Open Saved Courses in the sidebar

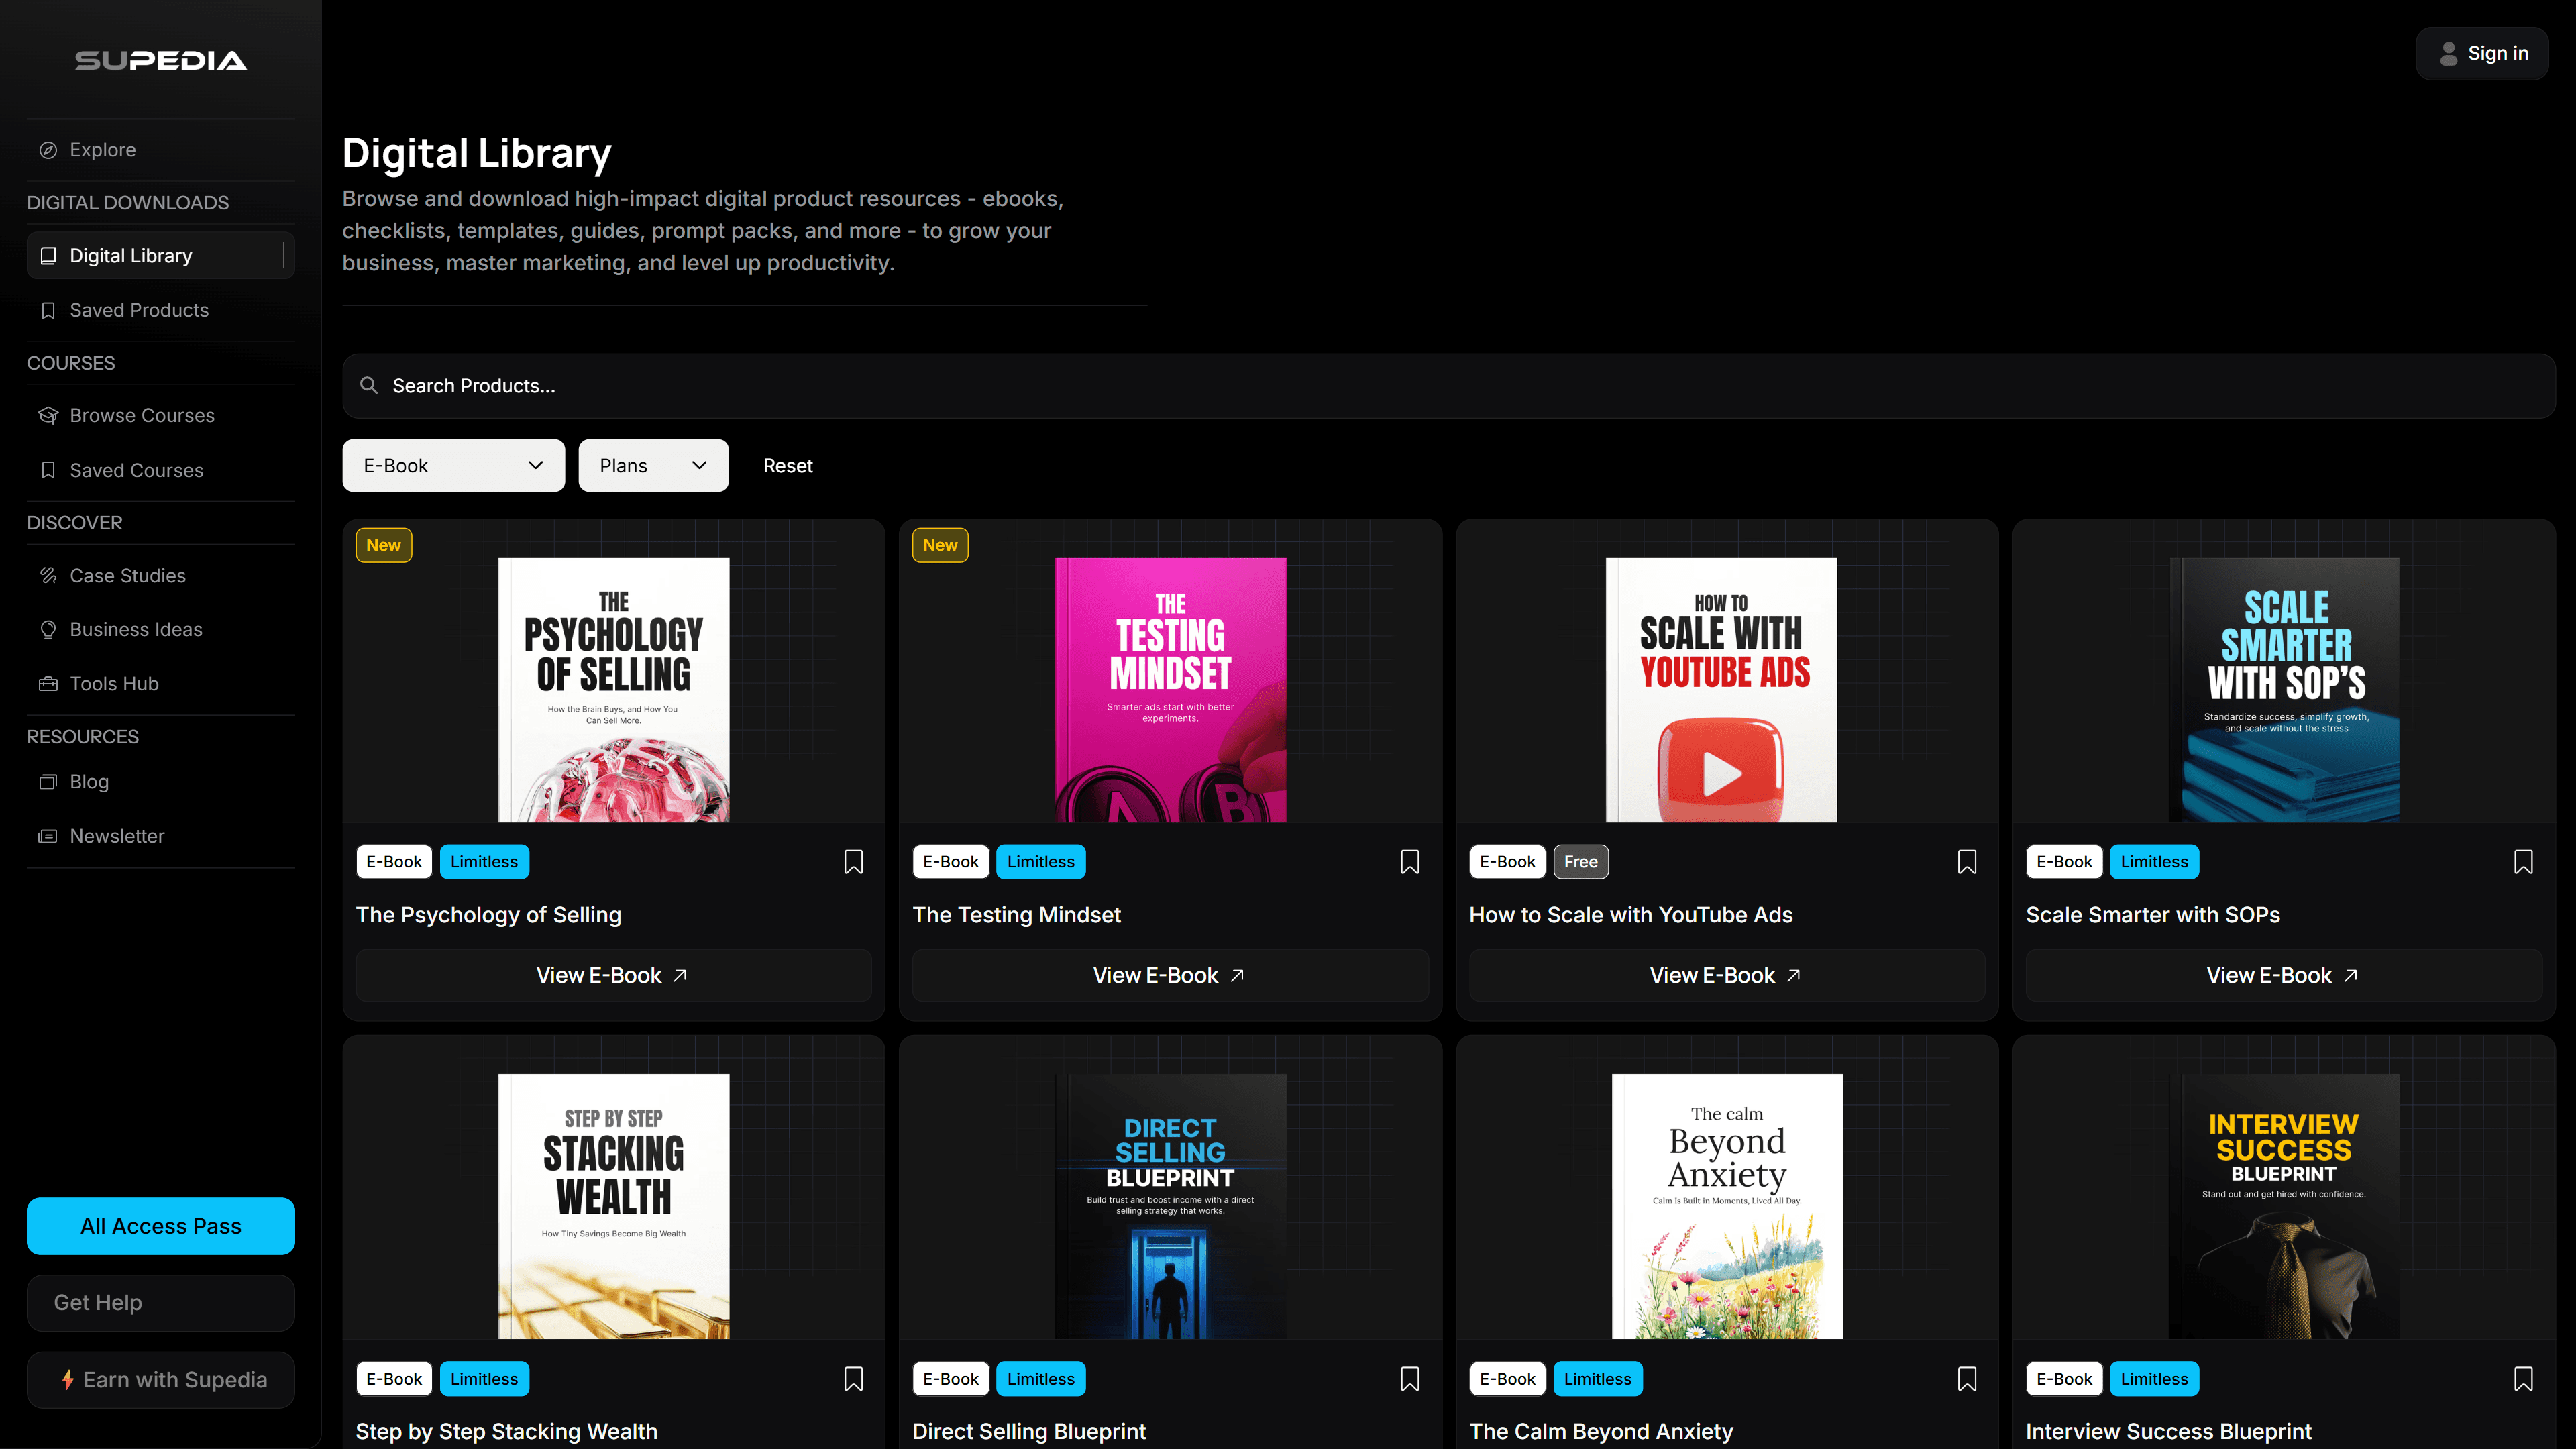coord(161,470)
